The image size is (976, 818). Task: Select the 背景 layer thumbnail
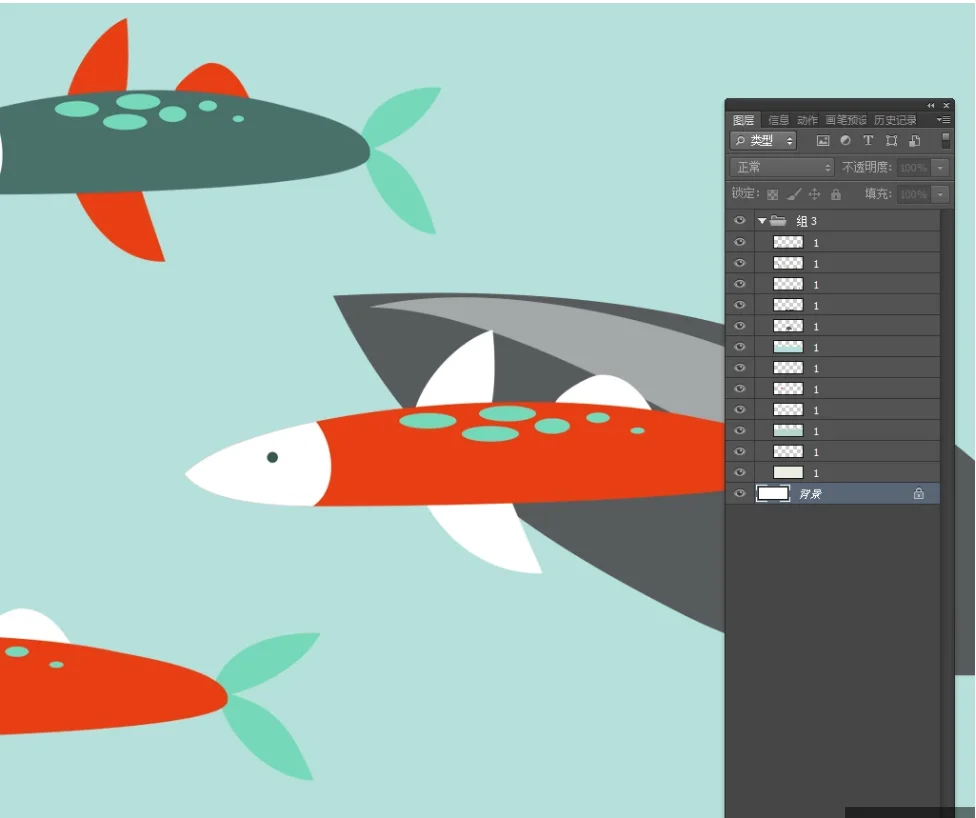(772, 494)
